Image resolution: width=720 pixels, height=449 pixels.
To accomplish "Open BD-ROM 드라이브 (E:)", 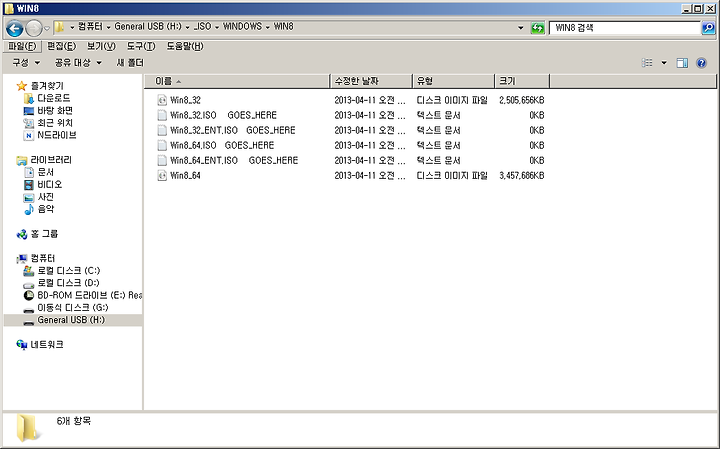I will pyautogui.click(x=90, y=295).
